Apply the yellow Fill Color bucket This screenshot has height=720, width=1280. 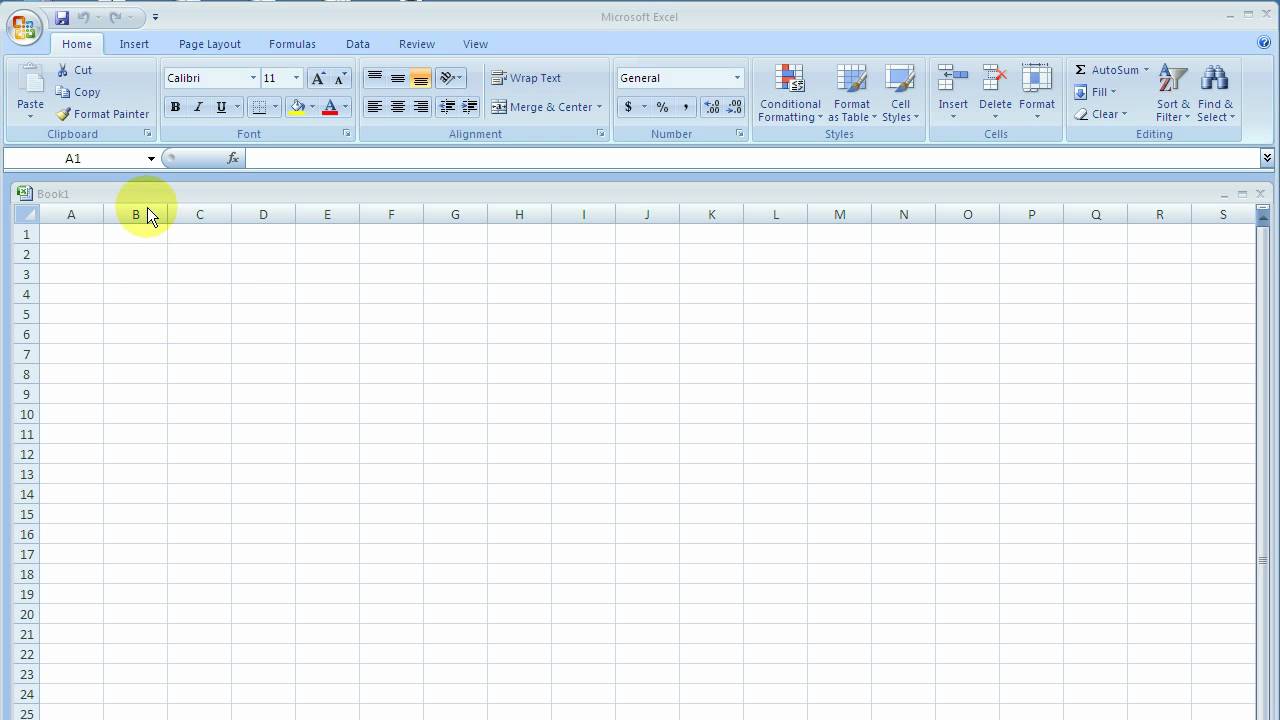tap(297, 107)
